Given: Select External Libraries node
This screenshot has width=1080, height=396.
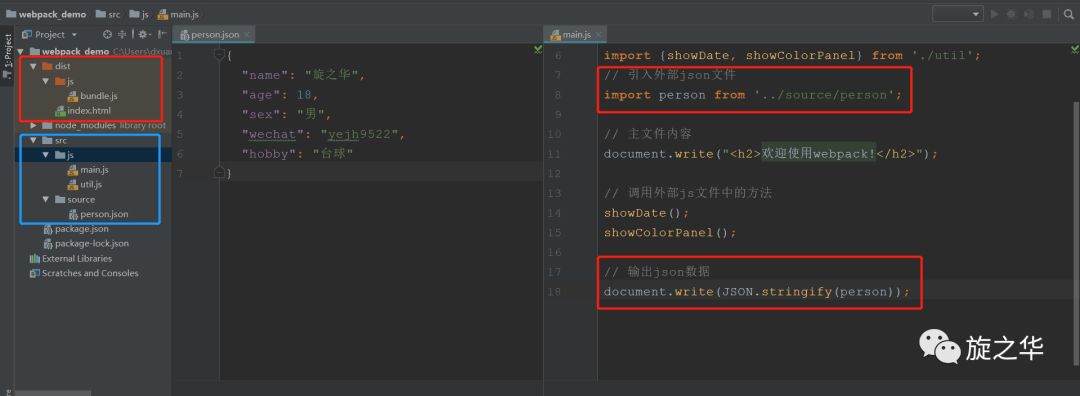Looking at the screenshot, I should (x=70, y=259).
